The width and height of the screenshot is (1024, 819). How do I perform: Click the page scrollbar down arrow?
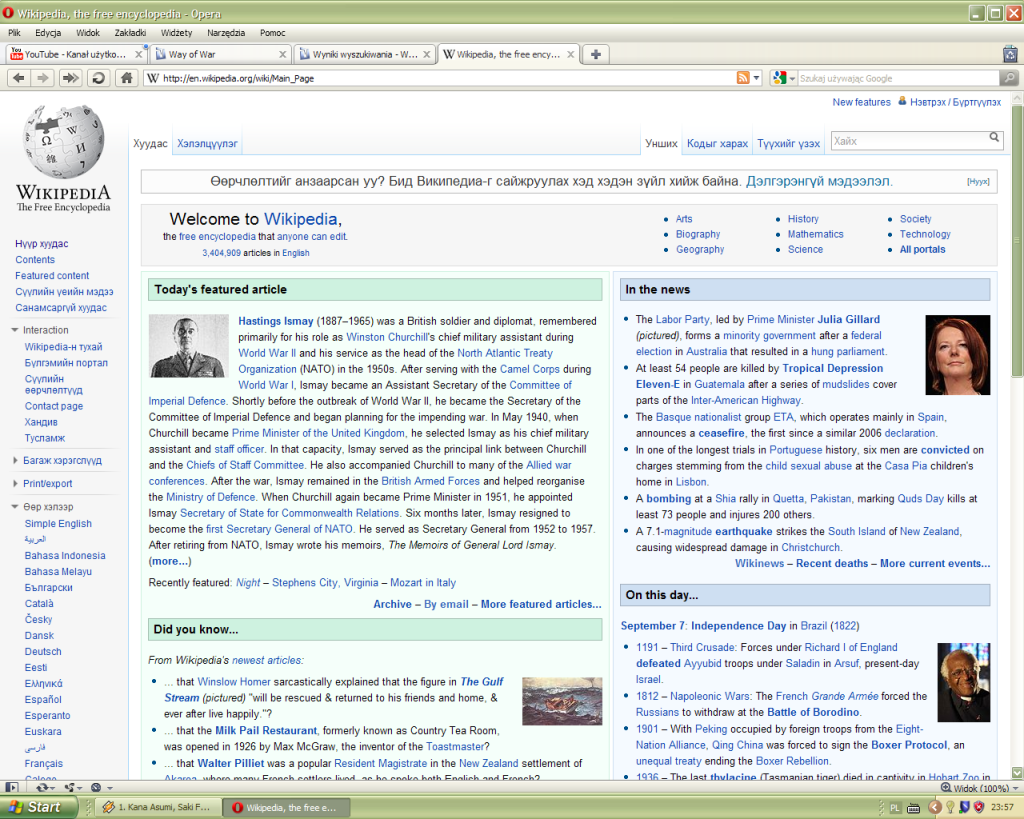click(x=1017, y=773)
